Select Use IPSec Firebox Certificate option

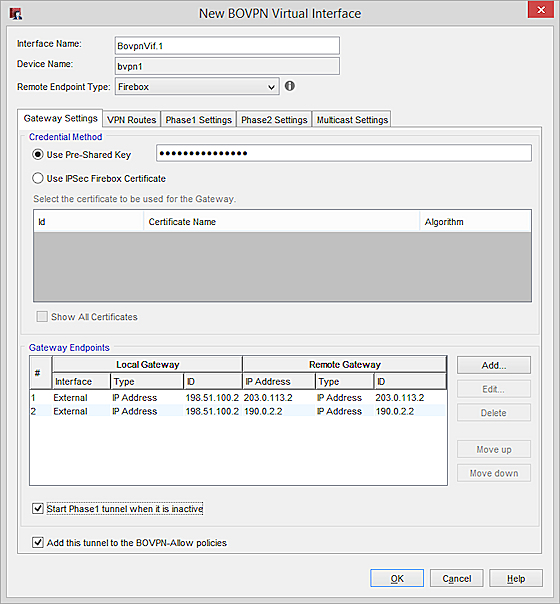coord(38,178)
